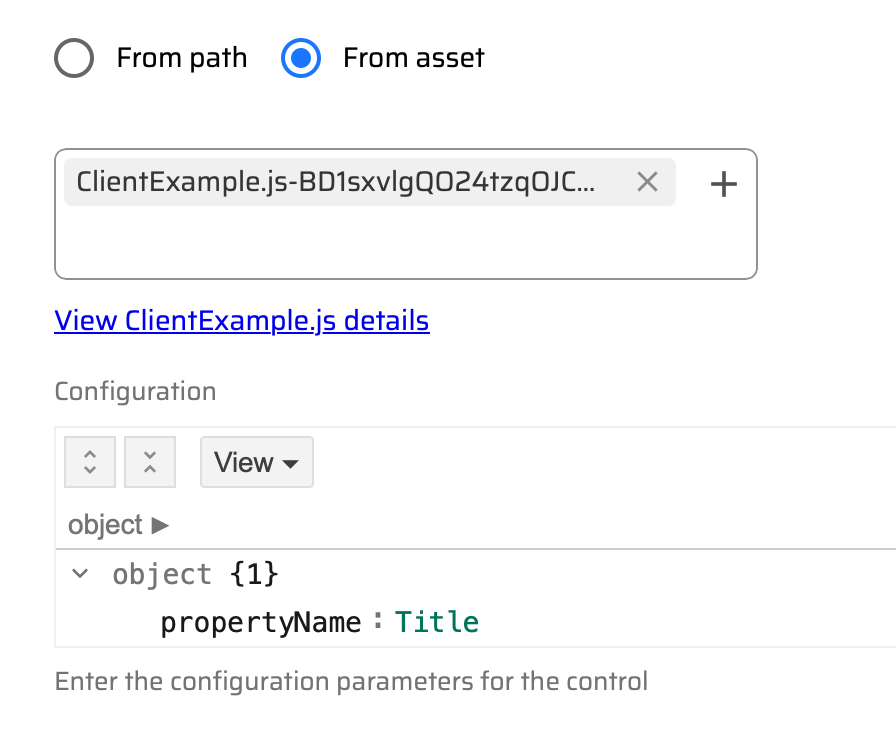Collapse the object {1} tree node chevron
The width and height of the screenshot is (896, 734).
[x=80, y=574]
